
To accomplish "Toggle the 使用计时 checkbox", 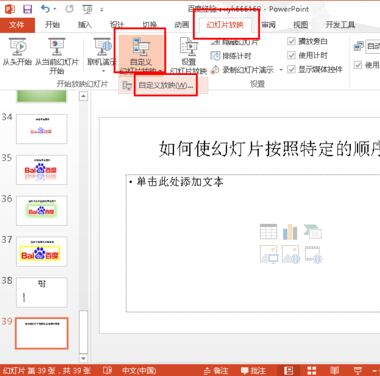I will [x=292, y=55].
